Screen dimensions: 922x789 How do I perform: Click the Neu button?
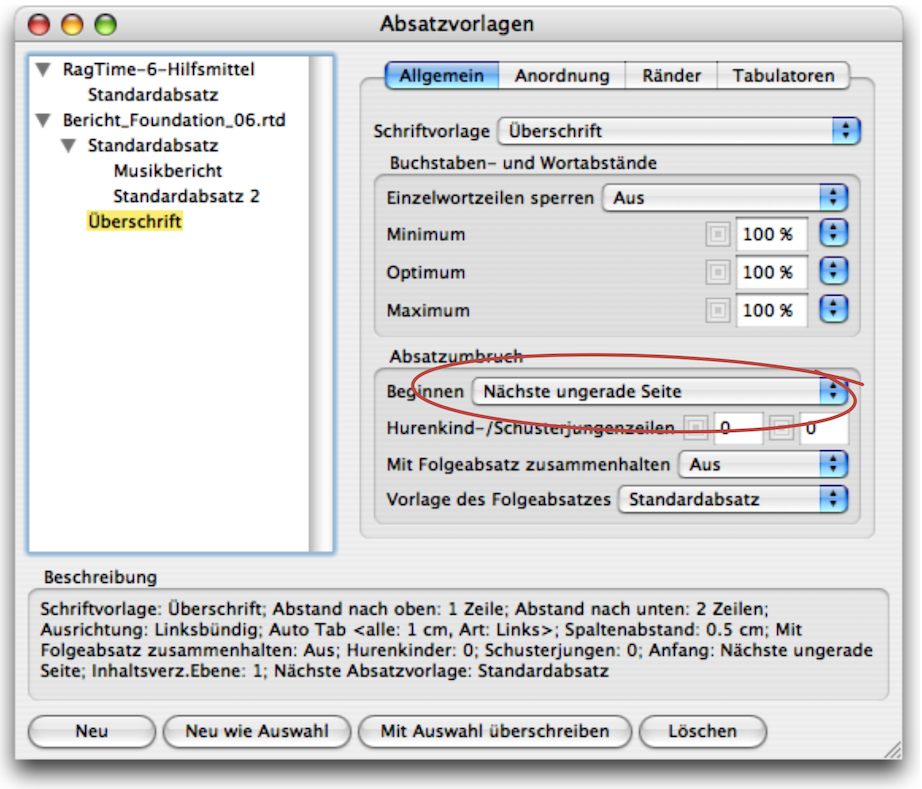[92, 731]
